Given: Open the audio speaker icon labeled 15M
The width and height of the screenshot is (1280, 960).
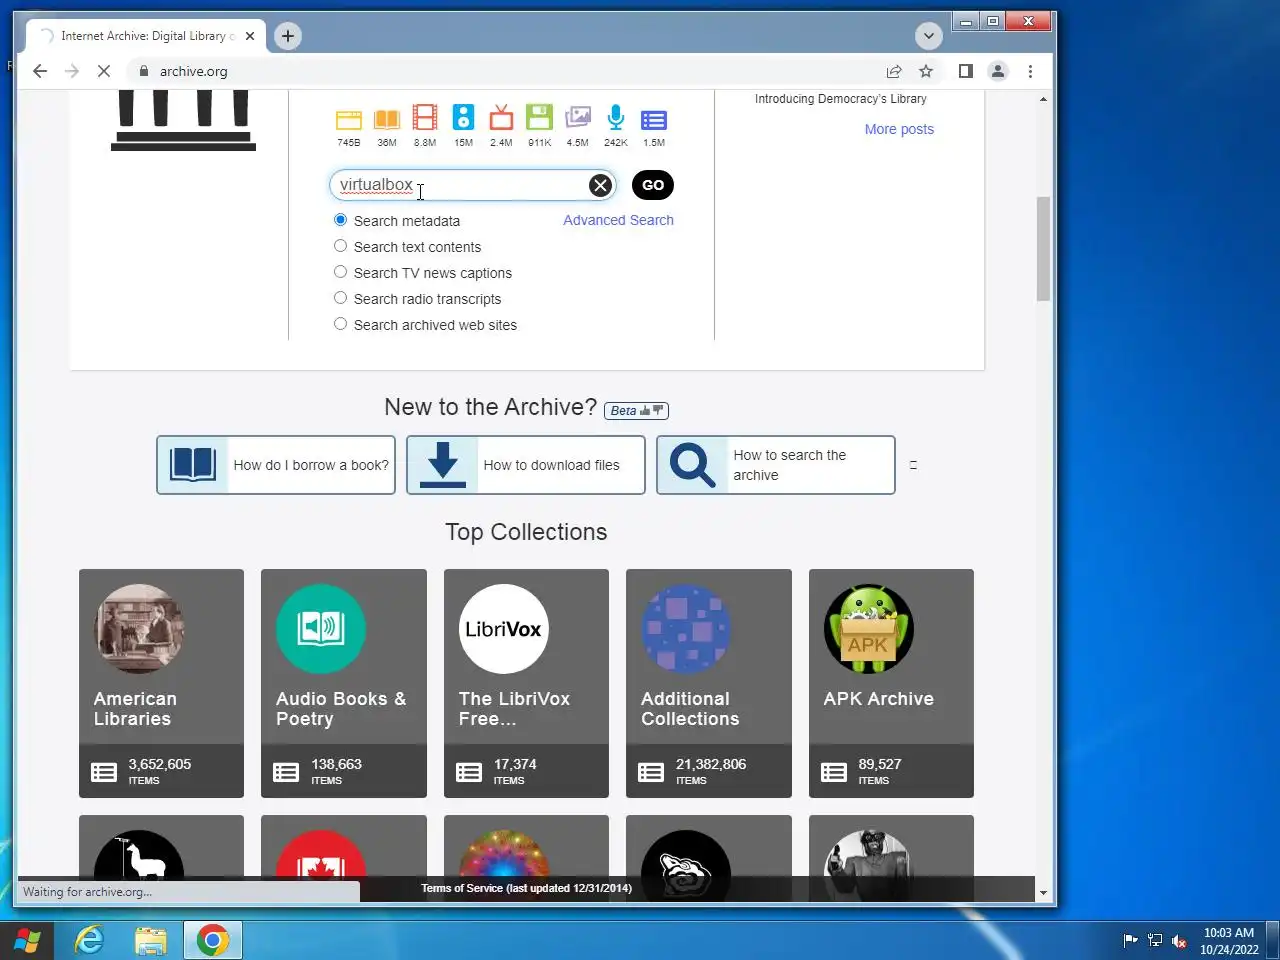Looking at the screenshot, I should tap(463, 118).
